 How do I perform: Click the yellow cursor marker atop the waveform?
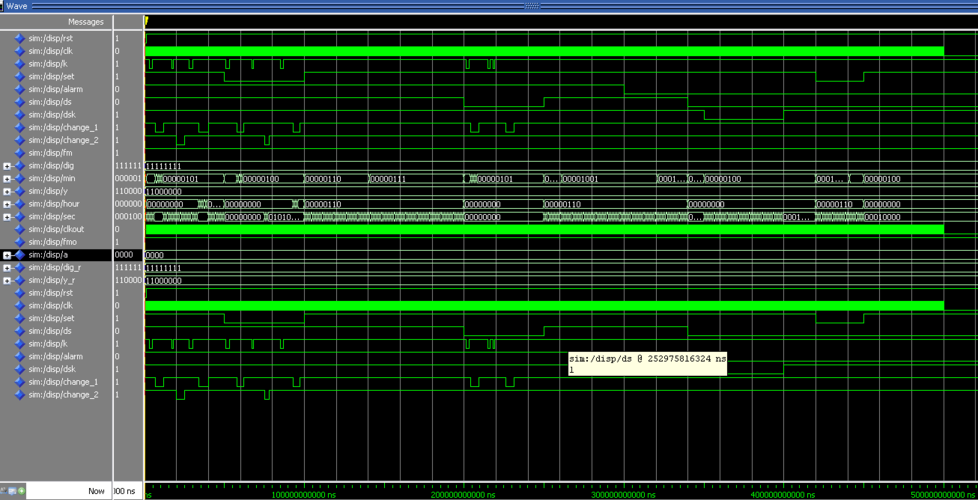pos(146,21)
